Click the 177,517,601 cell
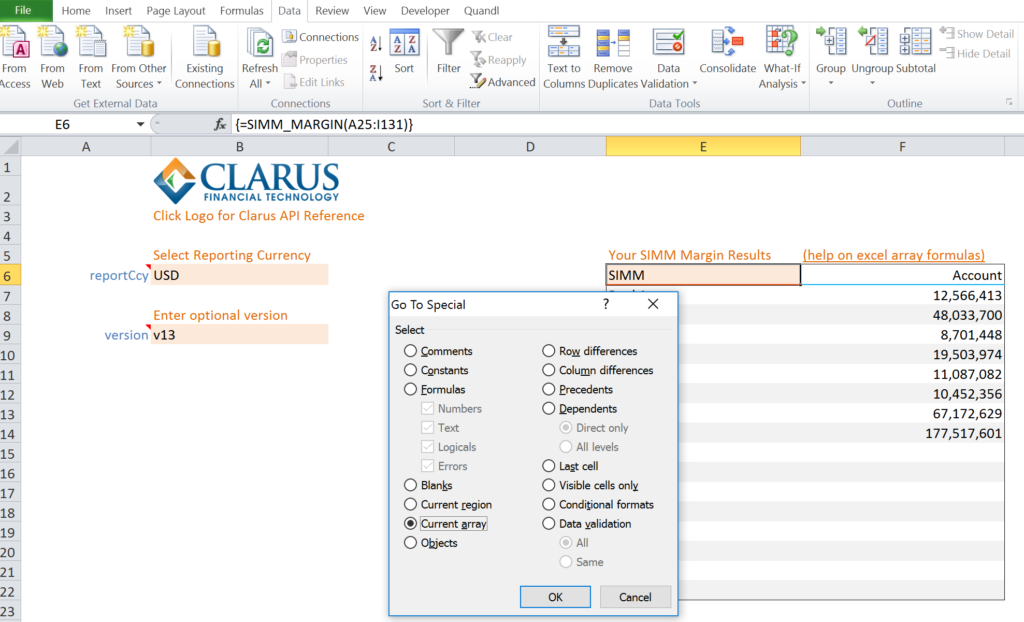Screen dimensions: 1024x622 point(903,433)
